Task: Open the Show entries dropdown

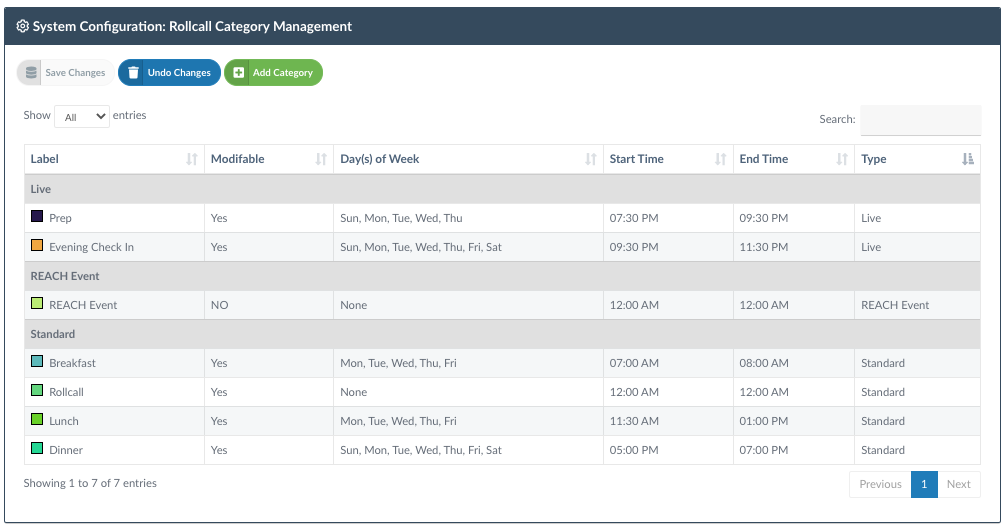Action: tap(82, 116)
